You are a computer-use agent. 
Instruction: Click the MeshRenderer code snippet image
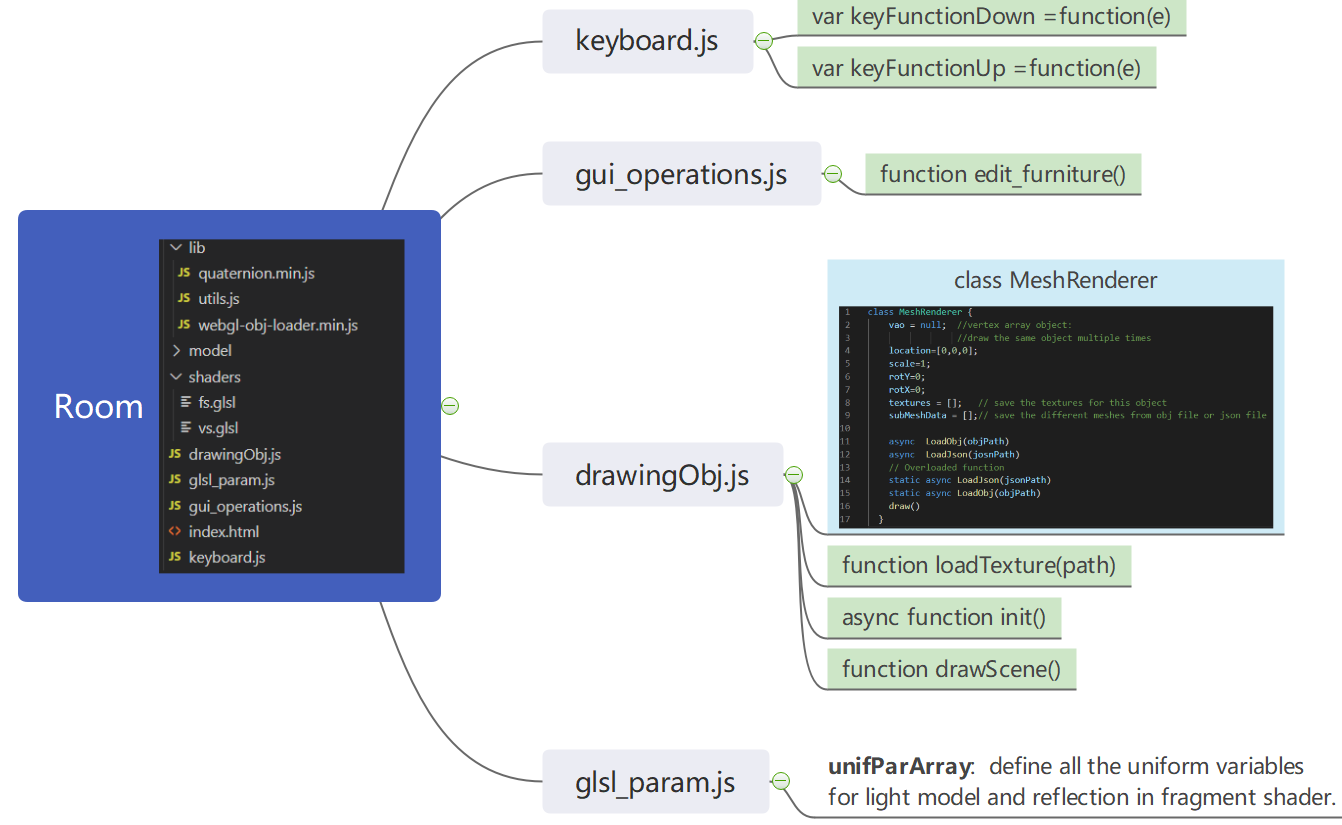[1056, 417]
